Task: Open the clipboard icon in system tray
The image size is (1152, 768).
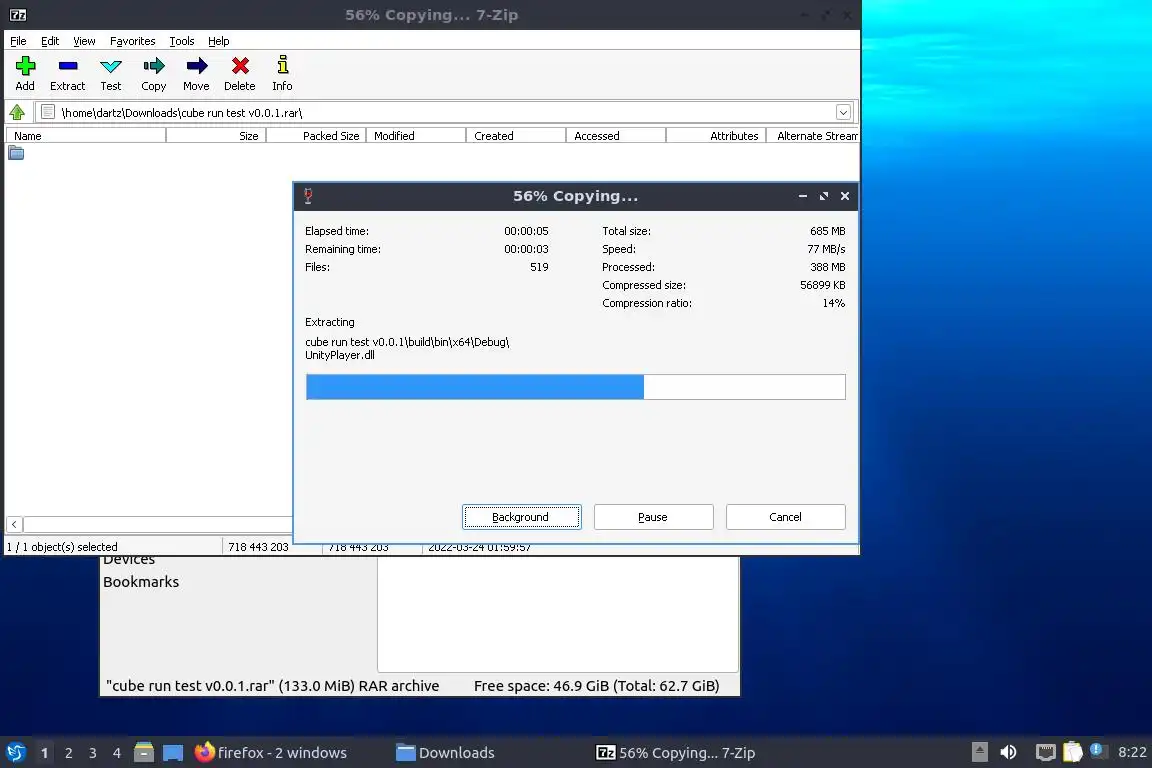Action: [1073, 752]
